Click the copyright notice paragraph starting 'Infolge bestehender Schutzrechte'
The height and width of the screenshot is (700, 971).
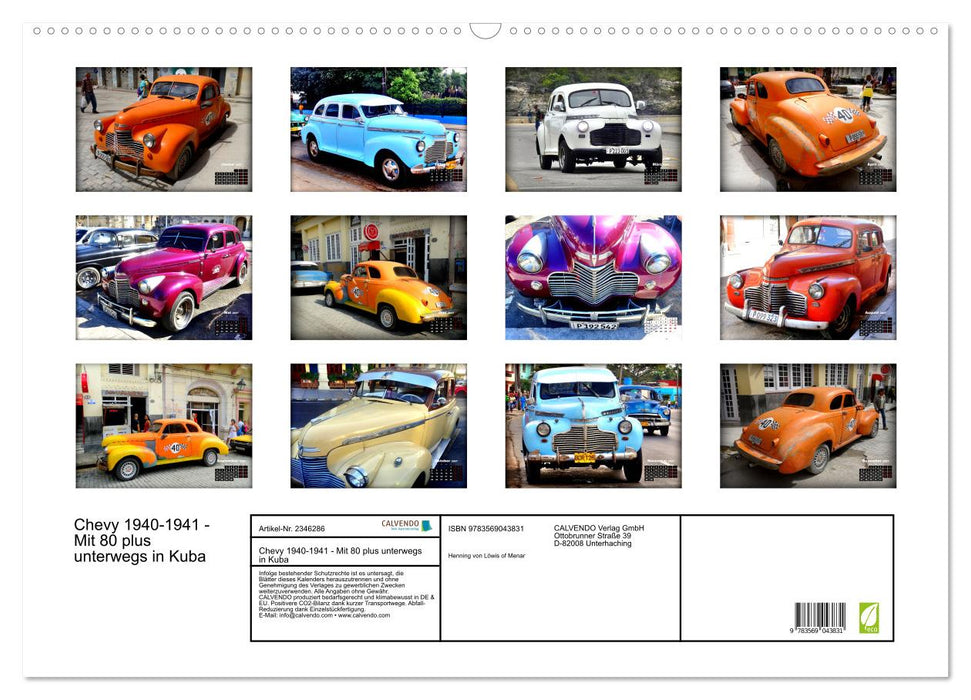pyautogui.click(x=346, y=594)
